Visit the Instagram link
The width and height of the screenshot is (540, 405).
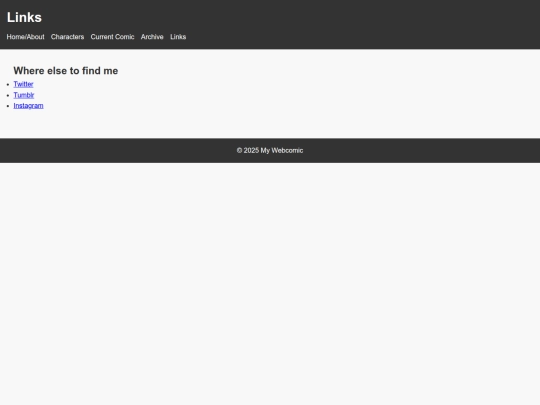pos(28,106)
